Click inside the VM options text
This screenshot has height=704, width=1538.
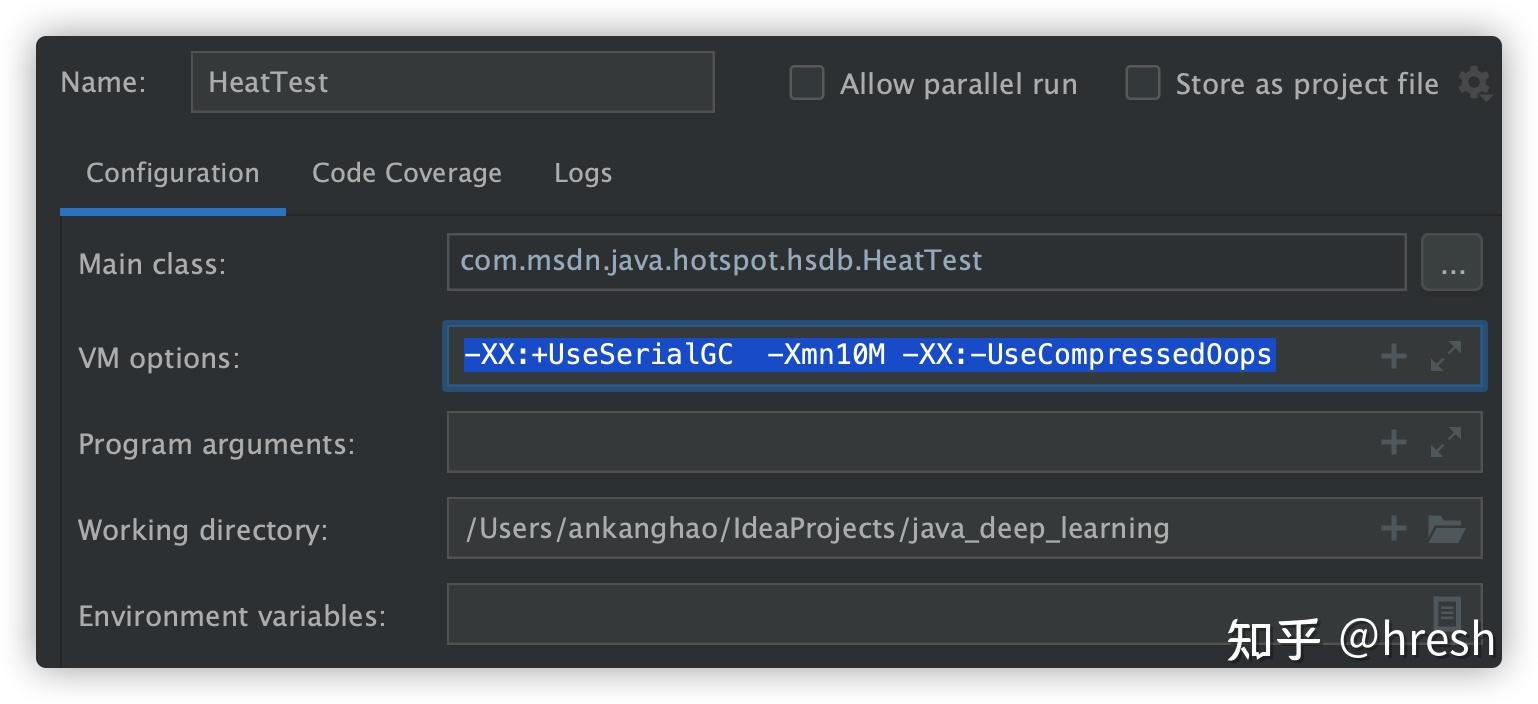click(868, 355)
